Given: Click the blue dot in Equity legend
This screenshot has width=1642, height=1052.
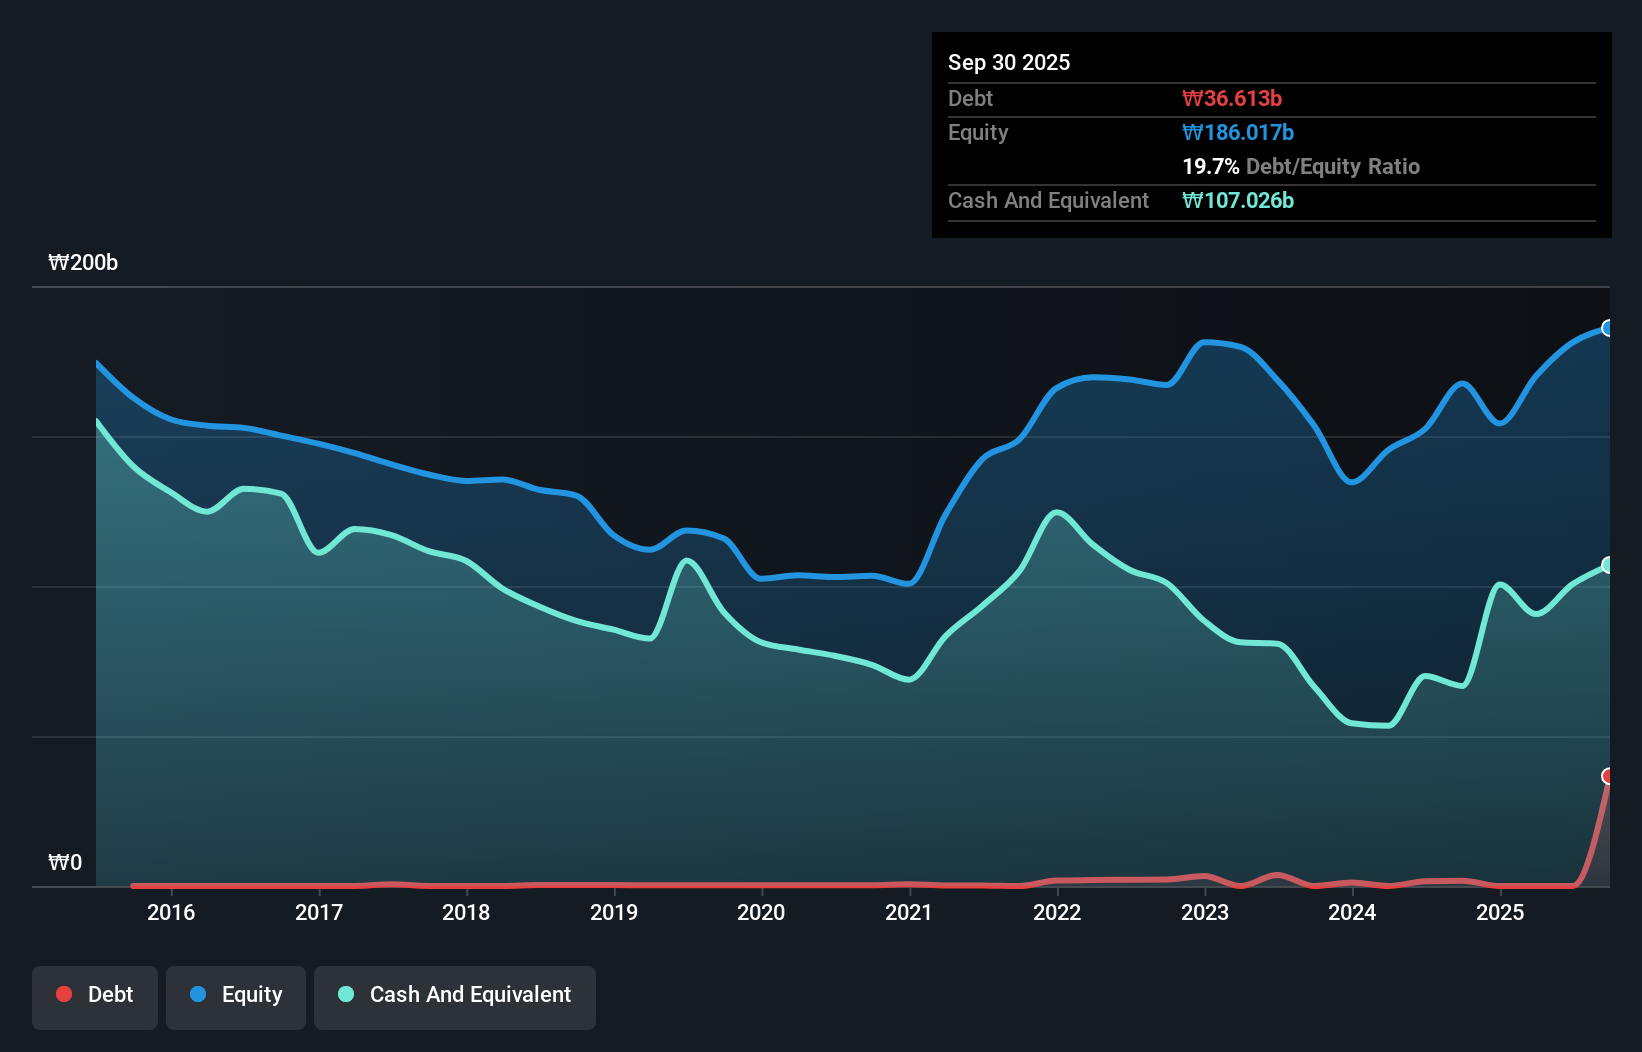Looking at the screenshot, I should pos(198,994).
